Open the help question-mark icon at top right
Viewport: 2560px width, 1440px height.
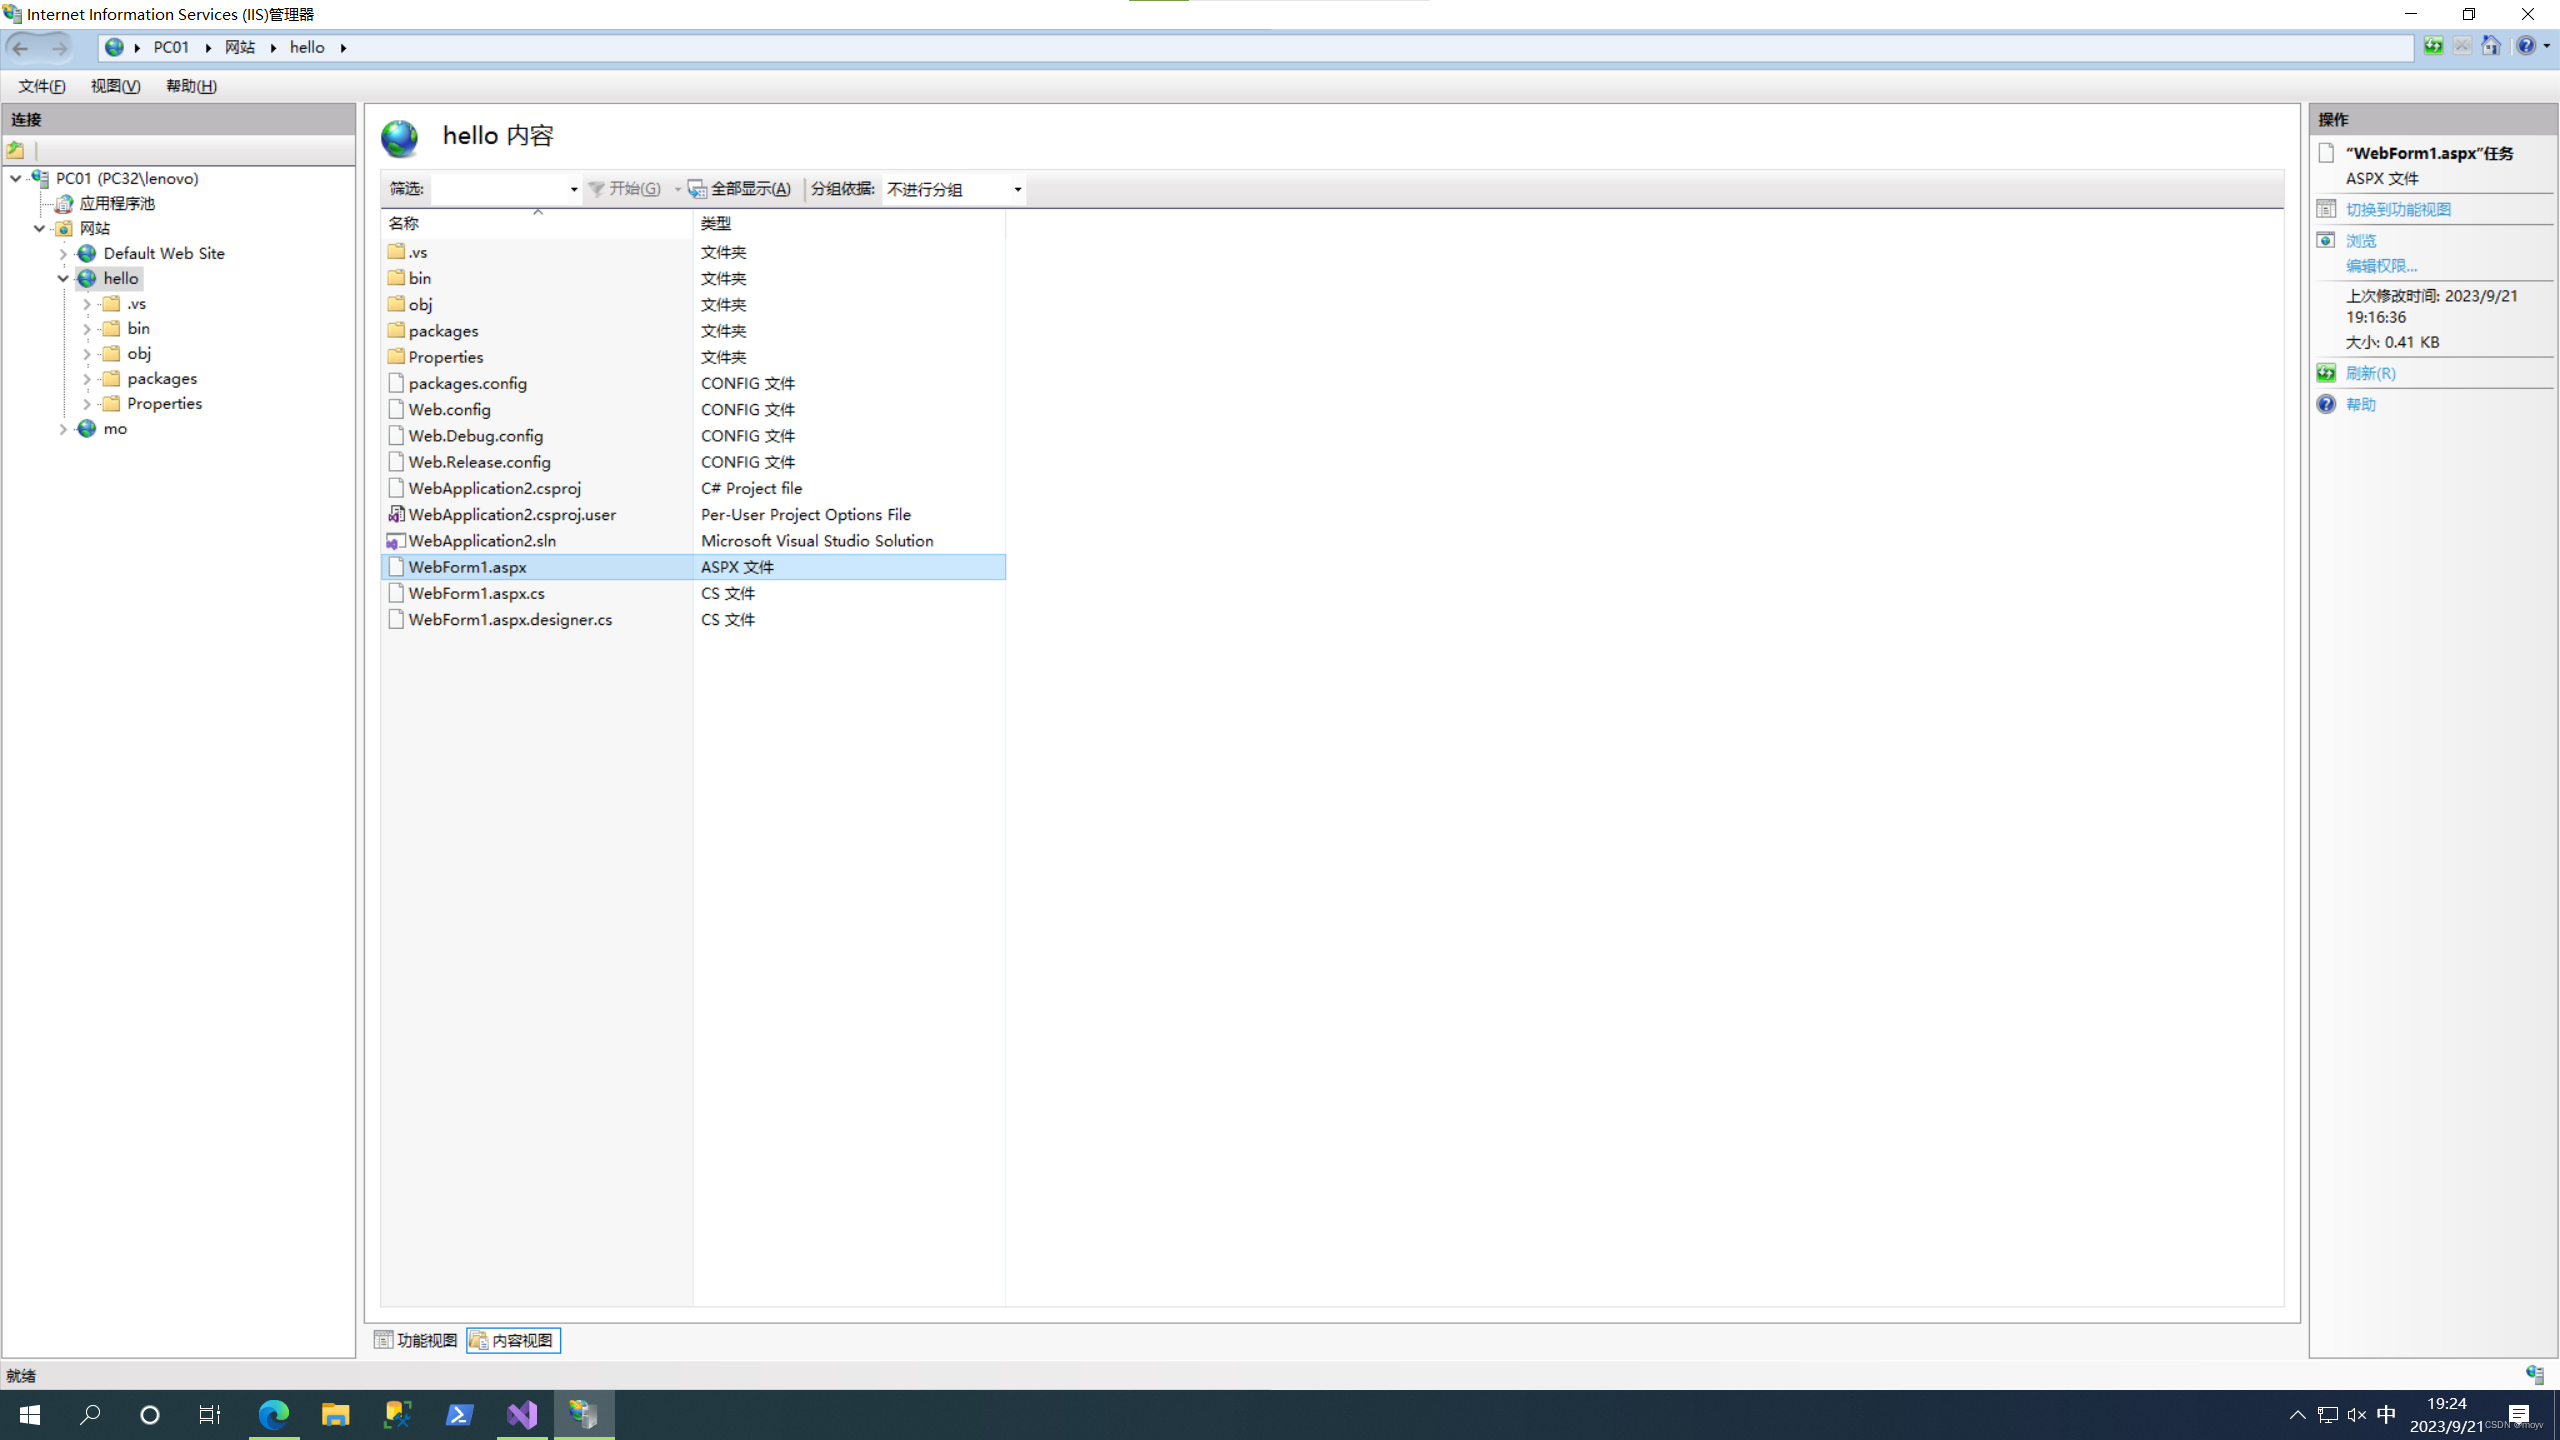(2526, 46)
